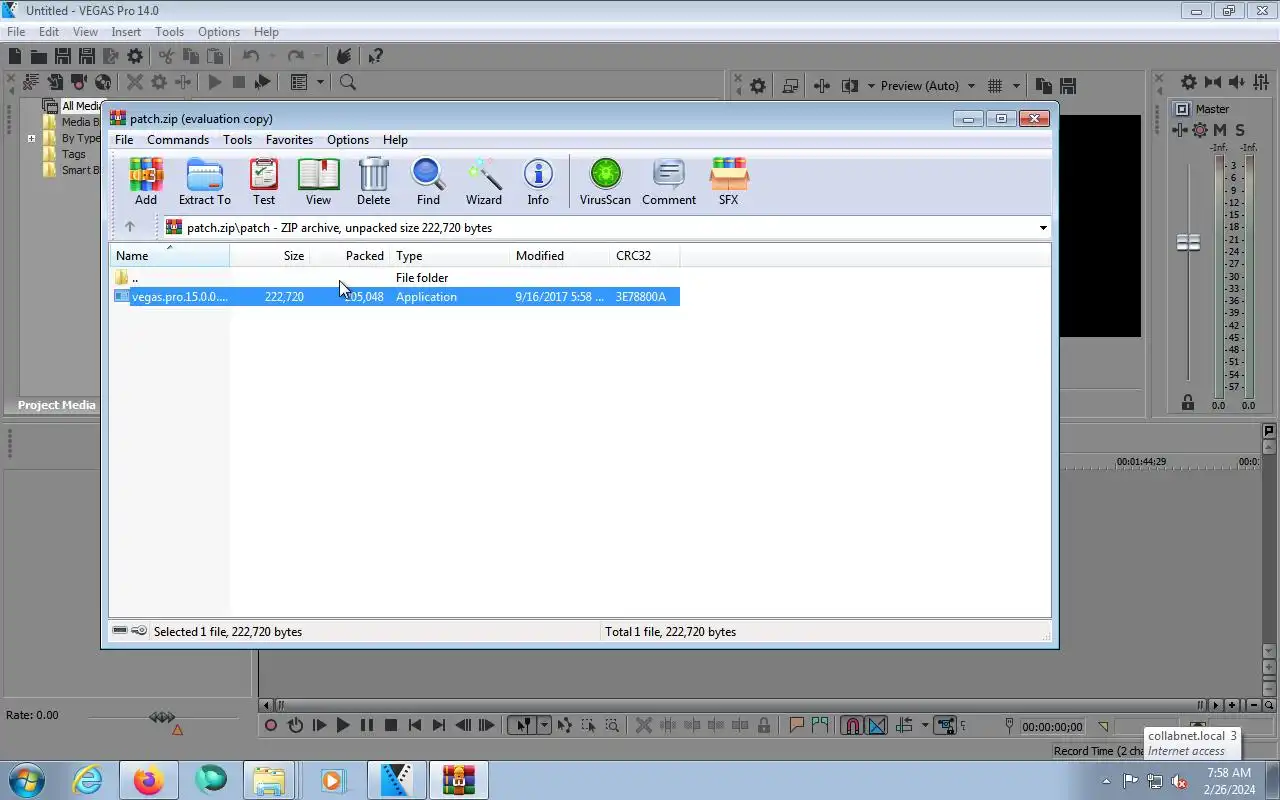Toggle Enable Snapping magnet in timeline toolbar
1280x800 pixels.
coord(852,726)
